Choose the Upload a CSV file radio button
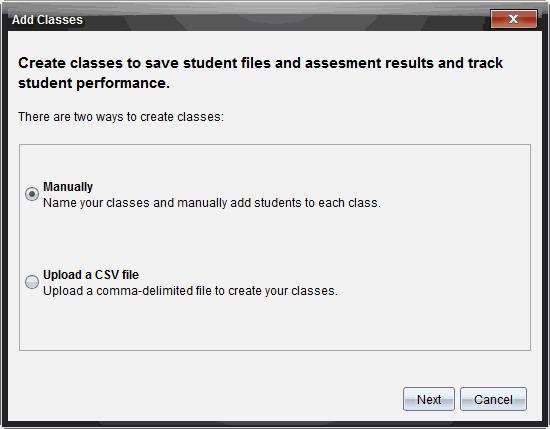The image size is (550, 429). [x=32, y=282]
